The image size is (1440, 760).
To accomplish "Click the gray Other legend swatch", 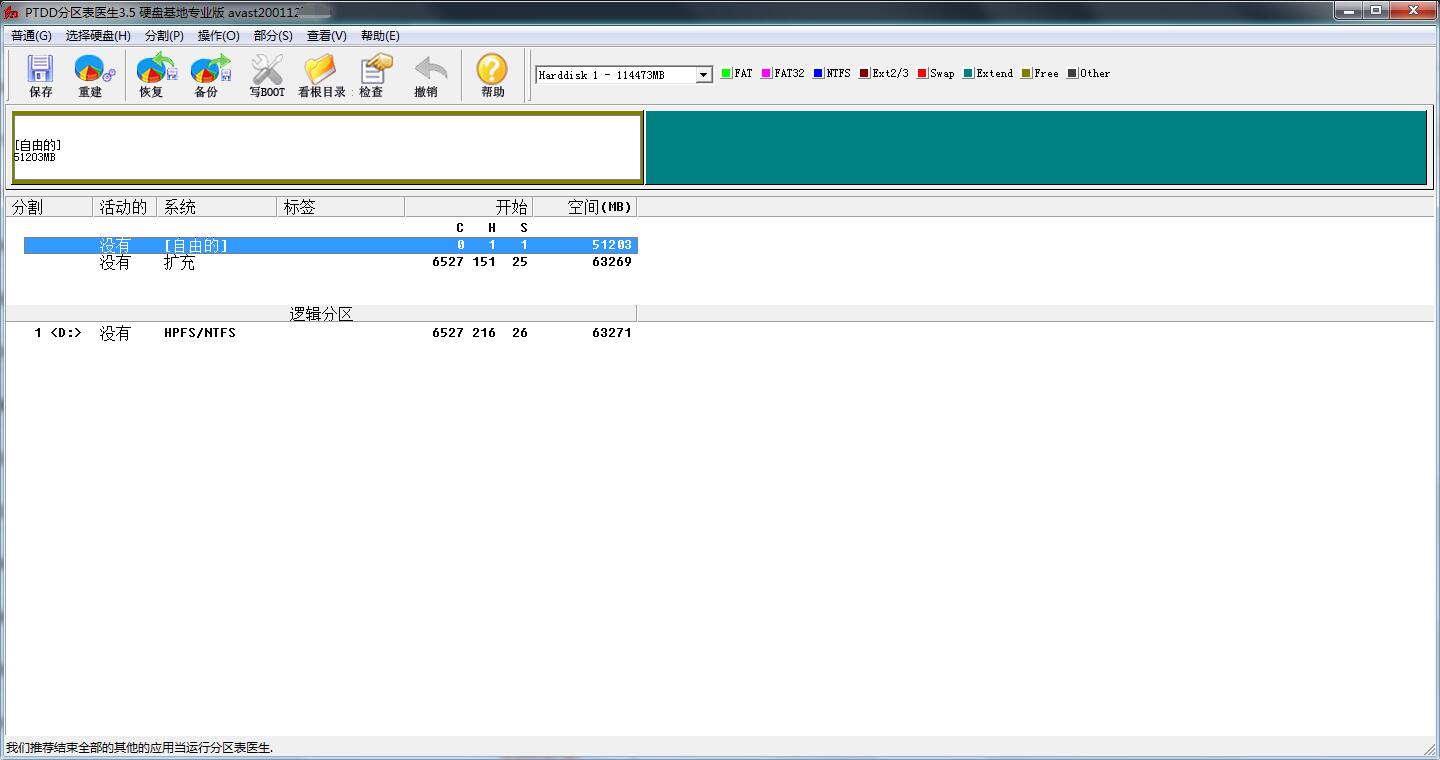I will coord(1072,73).
